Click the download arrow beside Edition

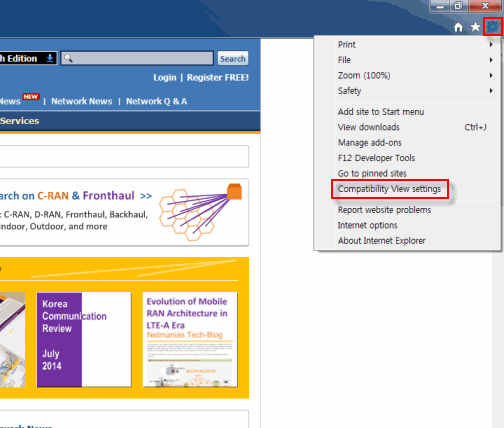pyautogui.click(x=50, y=58)
